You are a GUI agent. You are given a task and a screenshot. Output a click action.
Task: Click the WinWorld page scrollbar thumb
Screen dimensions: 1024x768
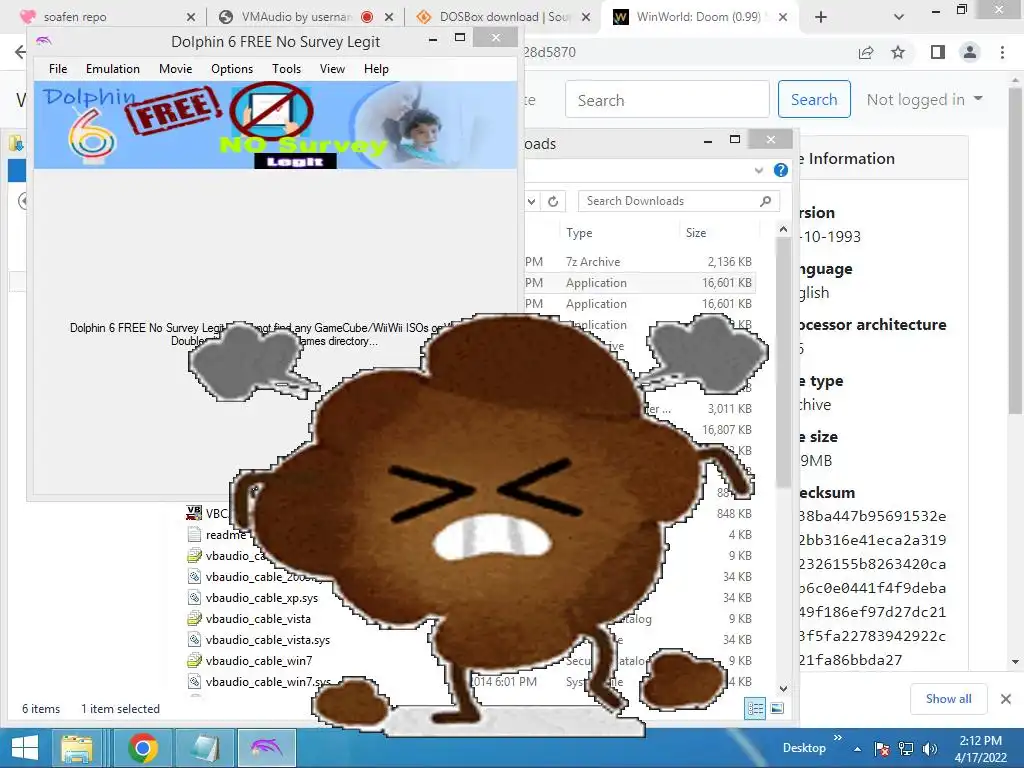point(1014,251)
